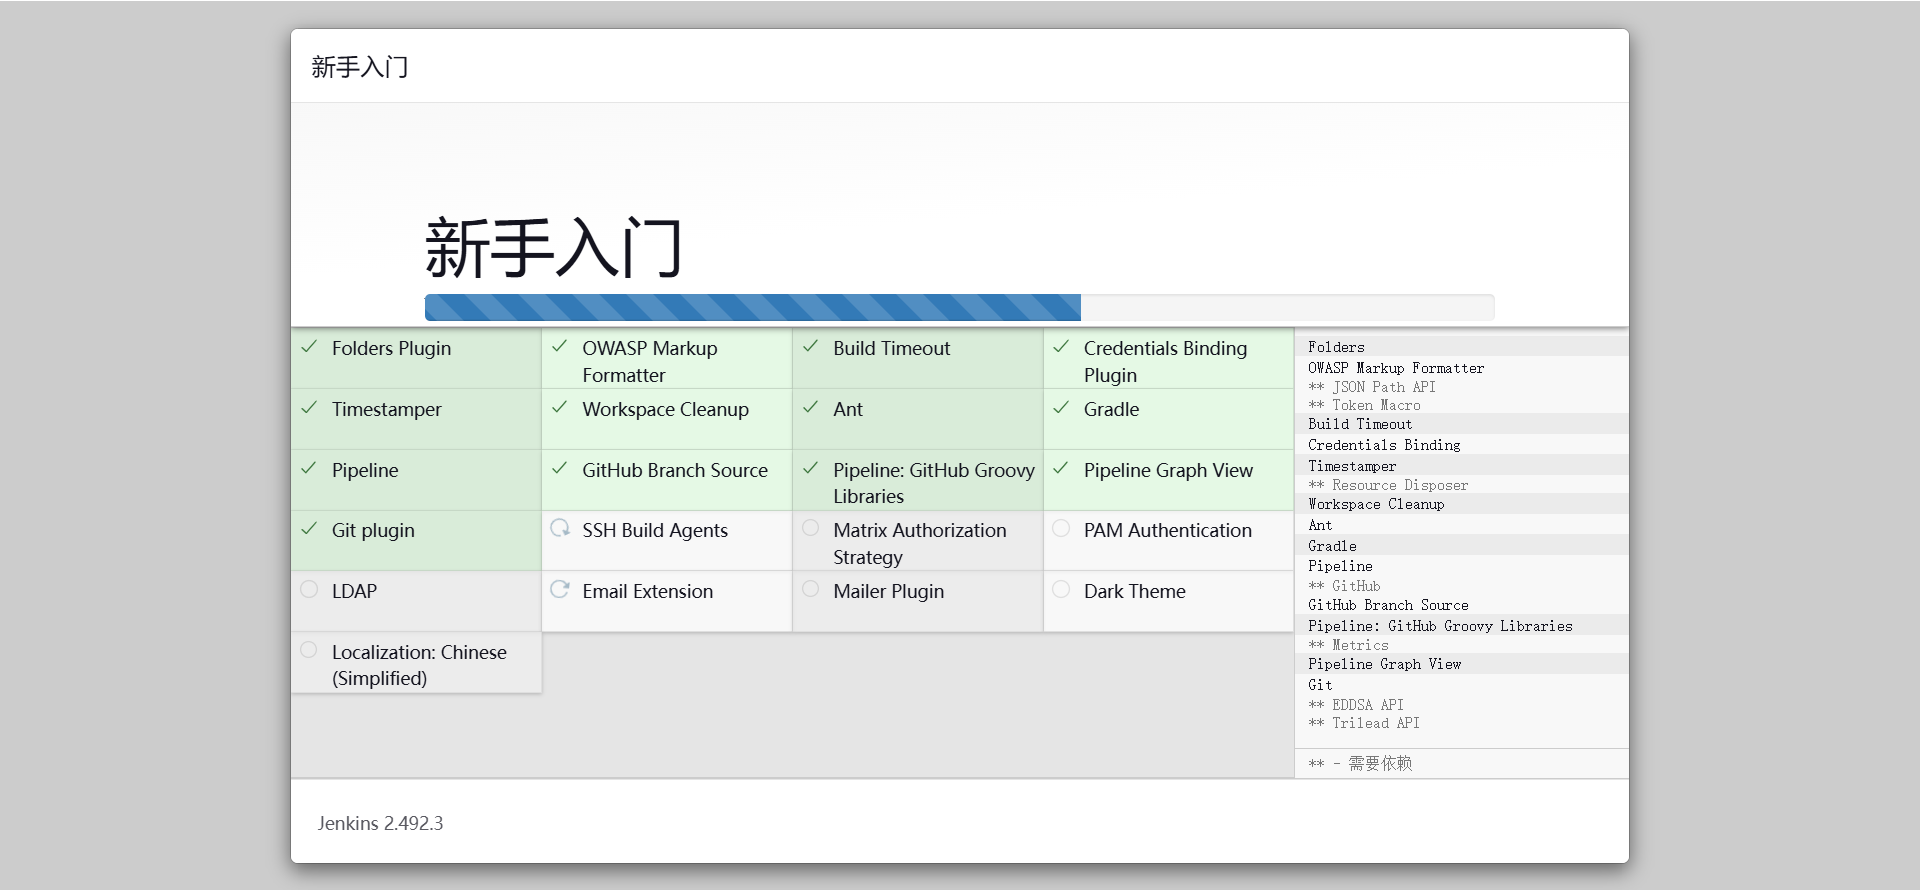This screenshot has height=890, width=1920.
Task: Click the Jenkins 2.492.3 version text
Action: click(x=380, y=823)
